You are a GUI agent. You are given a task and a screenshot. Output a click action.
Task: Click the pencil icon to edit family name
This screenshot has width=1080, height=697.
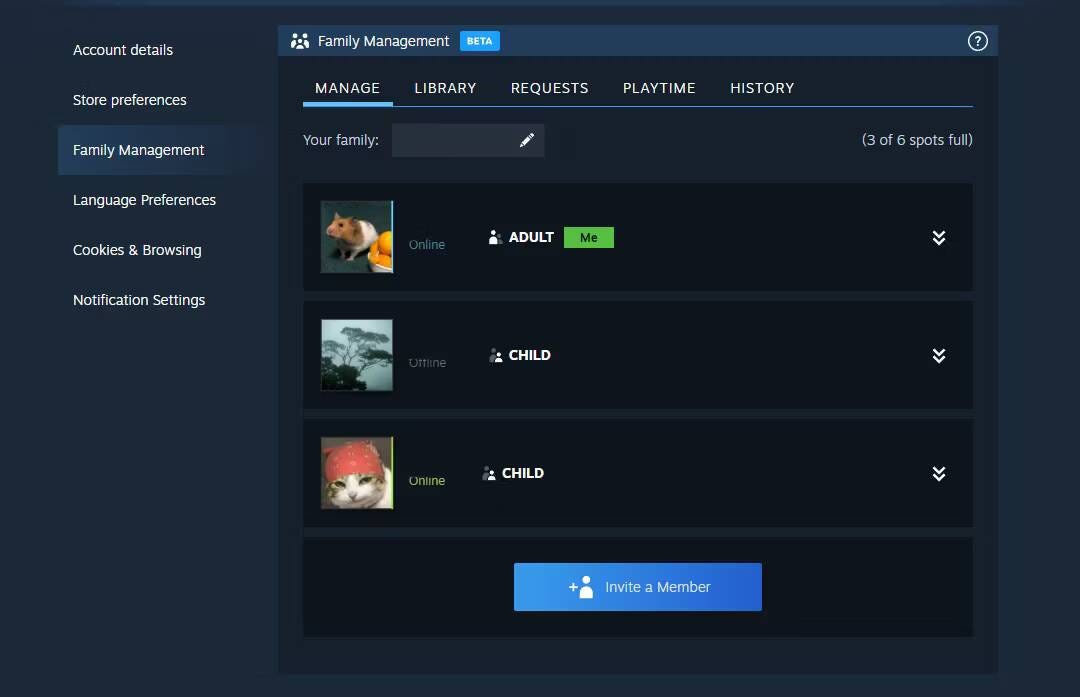pos(528,140)
